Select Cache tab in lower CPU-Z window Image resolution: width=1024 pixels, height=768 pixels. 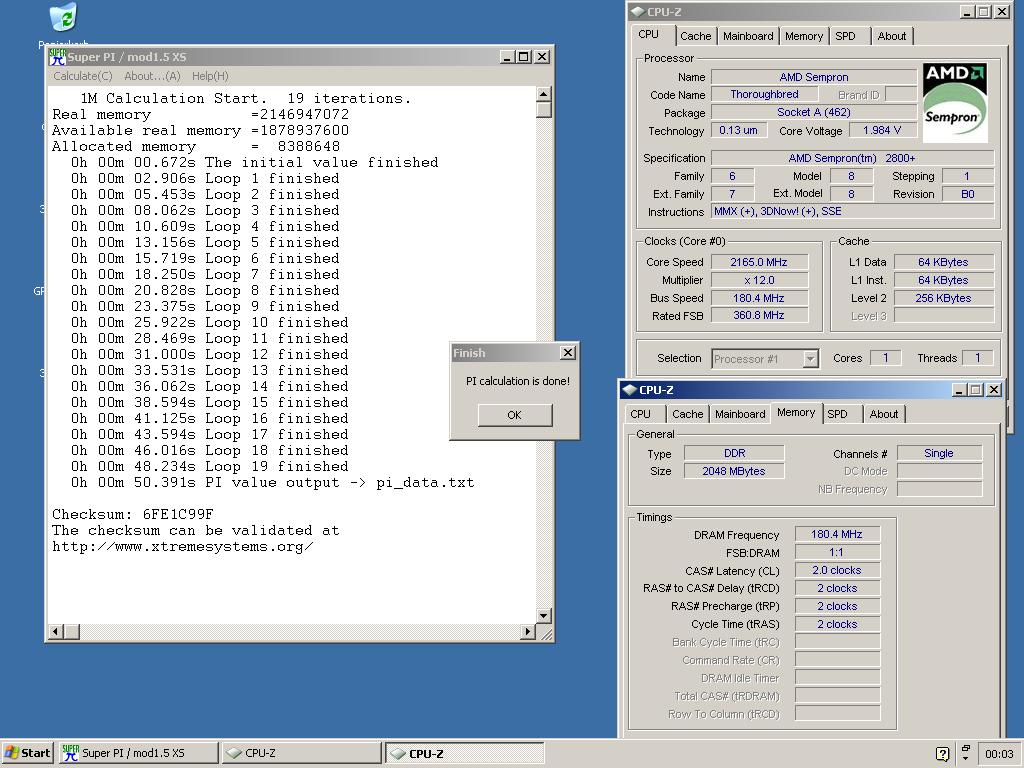tap(688, 414)
